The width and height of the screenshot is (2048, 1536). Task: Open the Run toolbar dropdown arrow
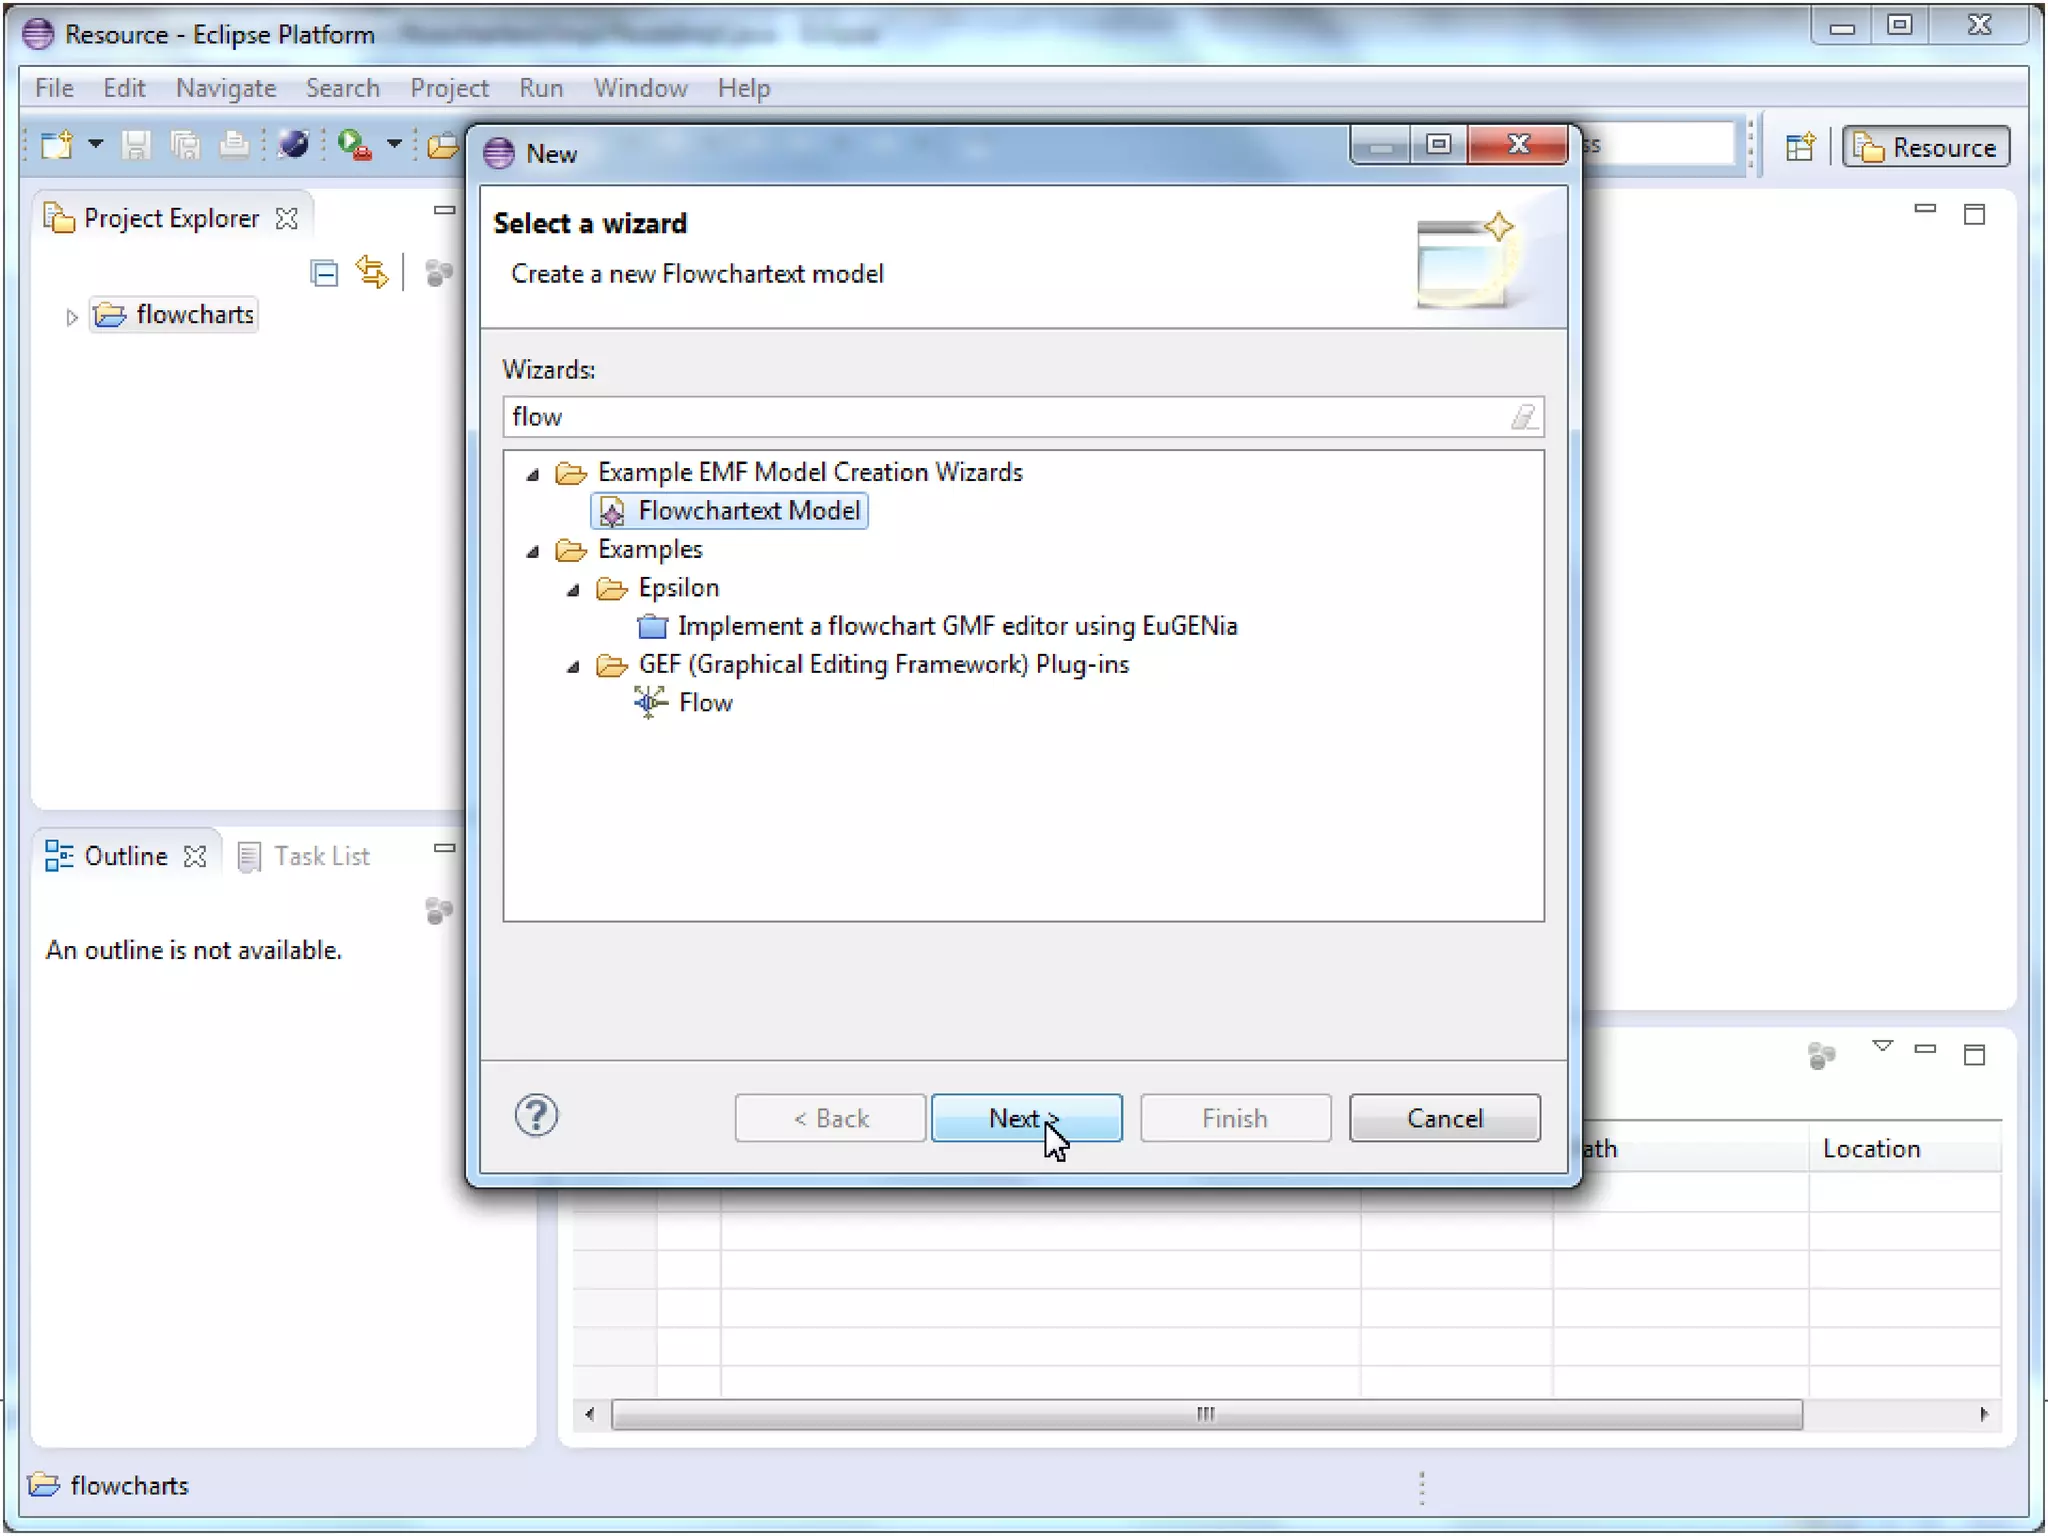pyautogui.click(x=395, y=145)
